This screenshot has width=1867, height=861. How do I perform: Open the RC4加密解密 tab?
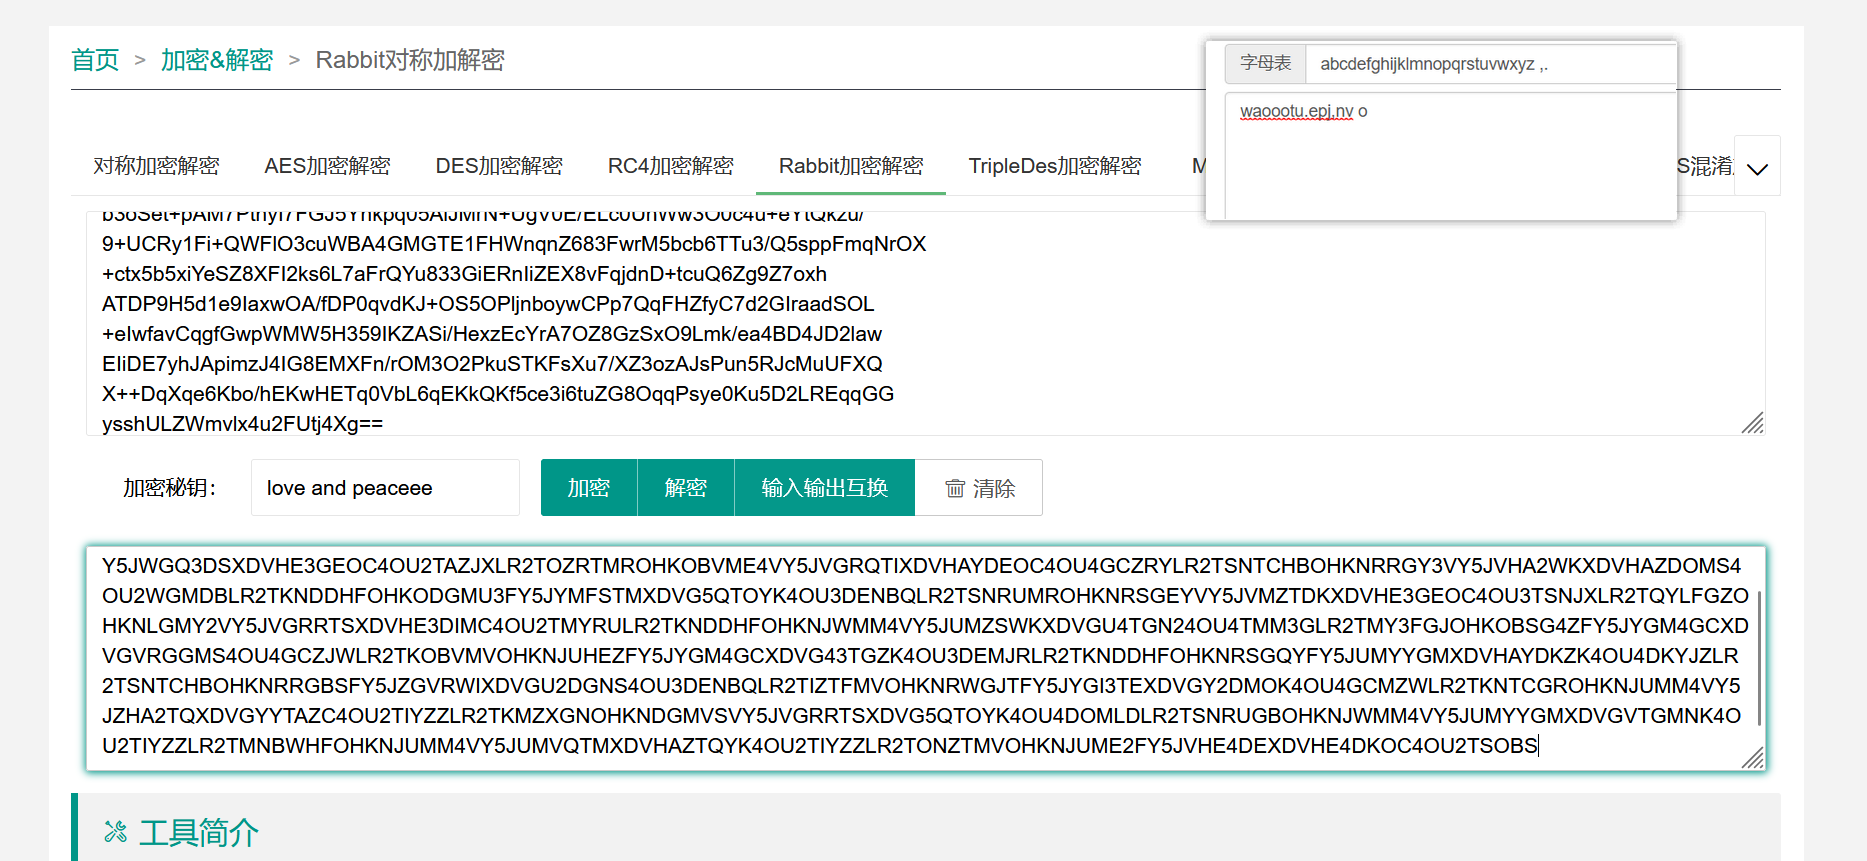[x=670, y=166]
